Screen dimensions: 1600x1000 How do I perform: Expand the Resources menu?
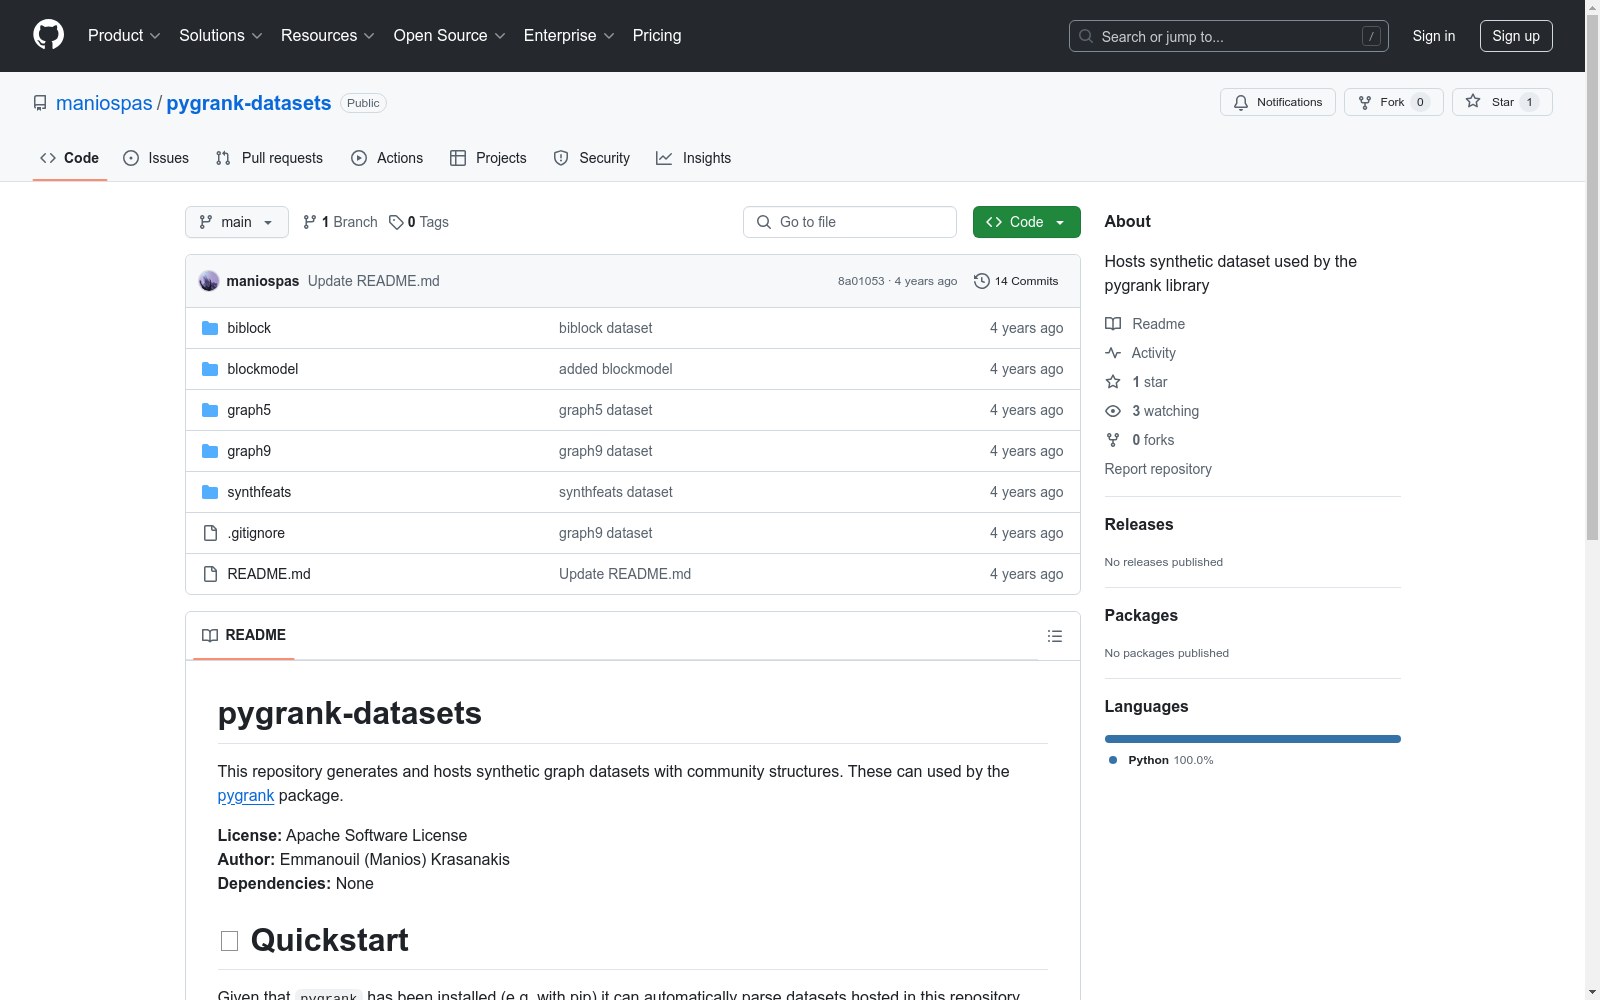[x=328, y=36]
